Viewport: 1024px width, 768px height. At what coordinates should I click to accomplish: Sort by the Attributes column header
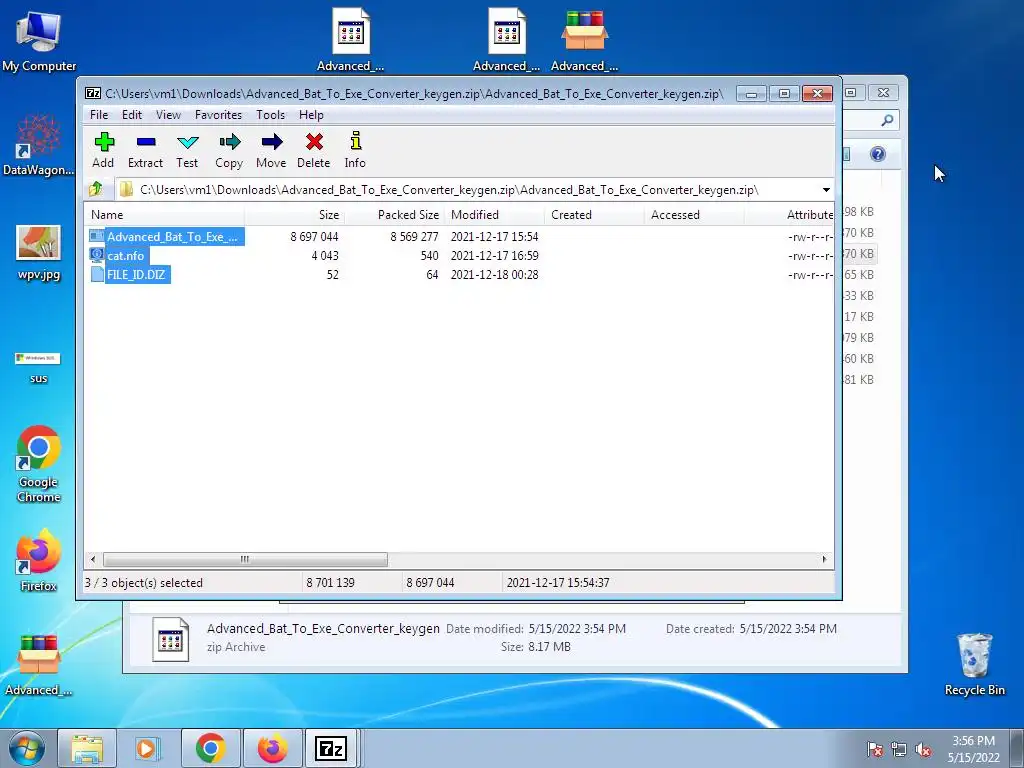(790, 215)
